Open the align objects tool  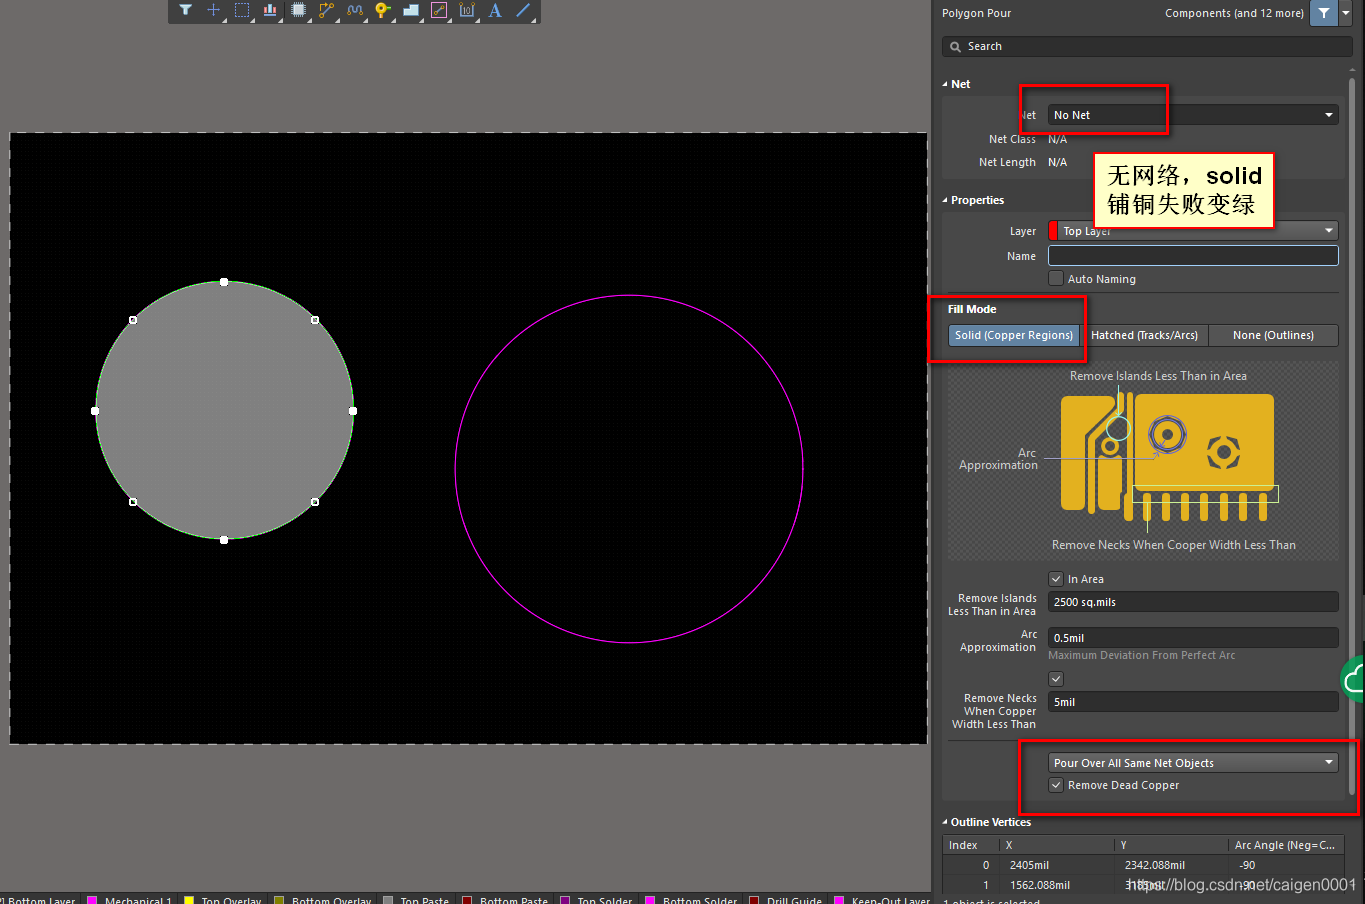(270, 11)
